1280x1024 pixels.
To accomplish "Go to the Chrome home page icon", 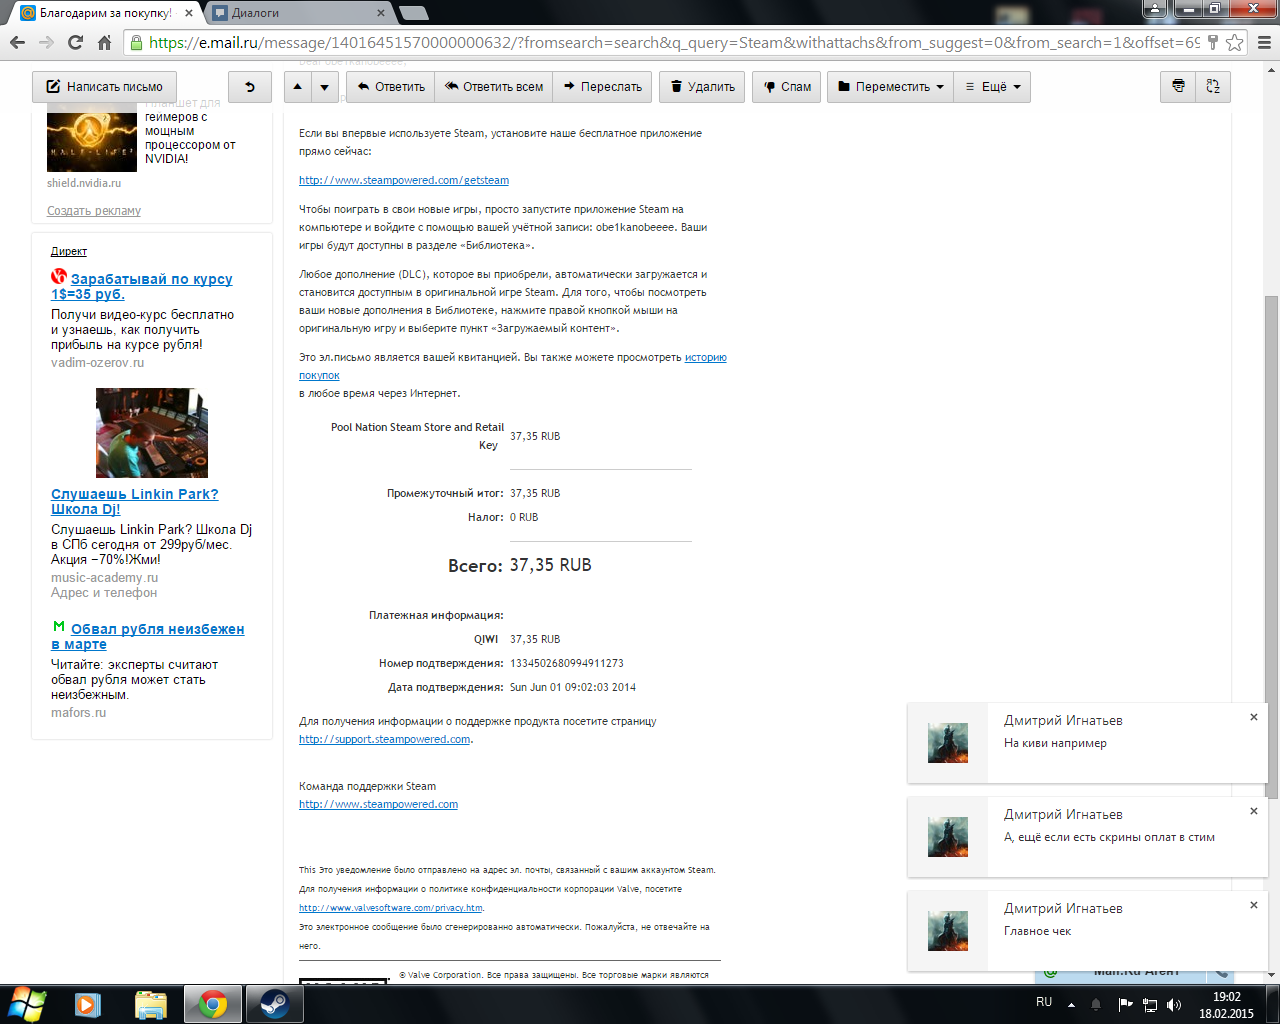I will (x=104, y=42).
